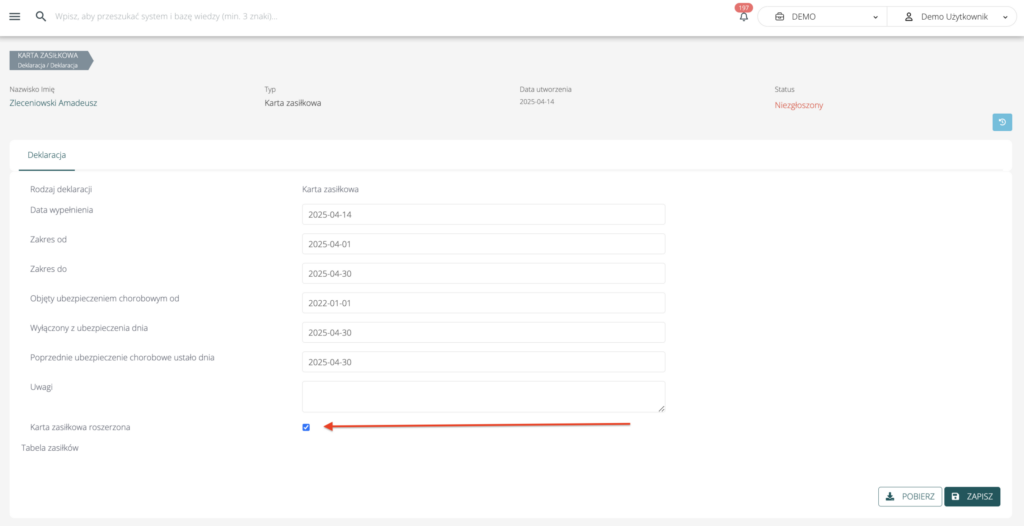Open the Demo Użytkownik user menu
The image size is (1024, 526).
953,17
